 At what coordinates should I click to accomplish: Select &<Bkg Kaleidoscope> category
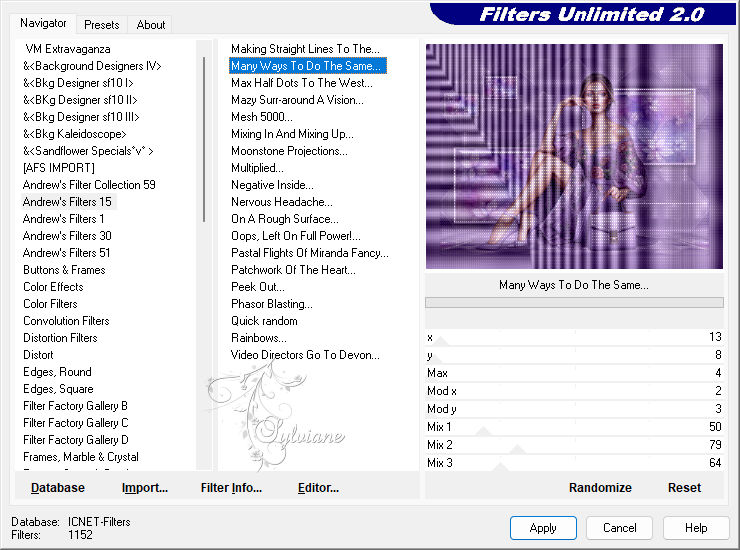(75, 134)
